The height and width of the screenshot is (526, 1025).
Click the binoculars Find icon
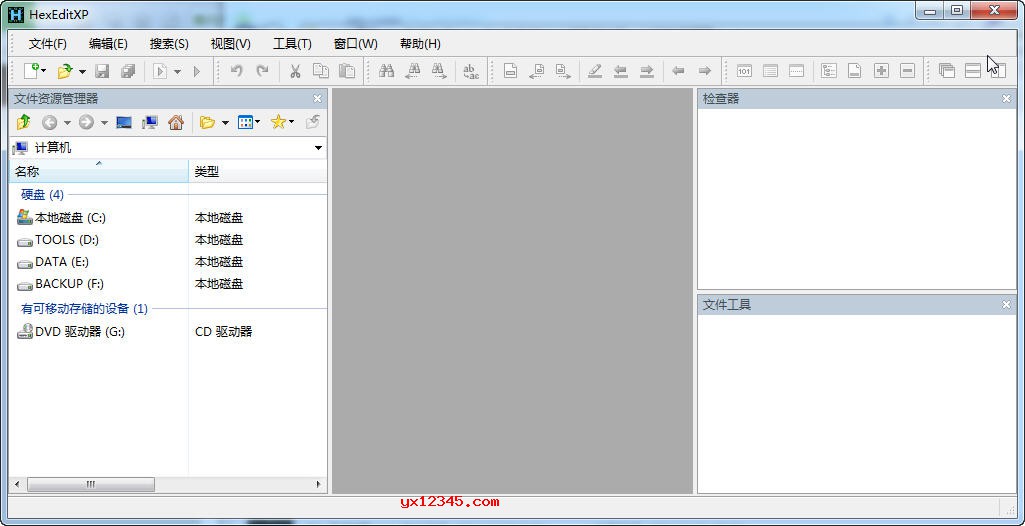[386, 71]
